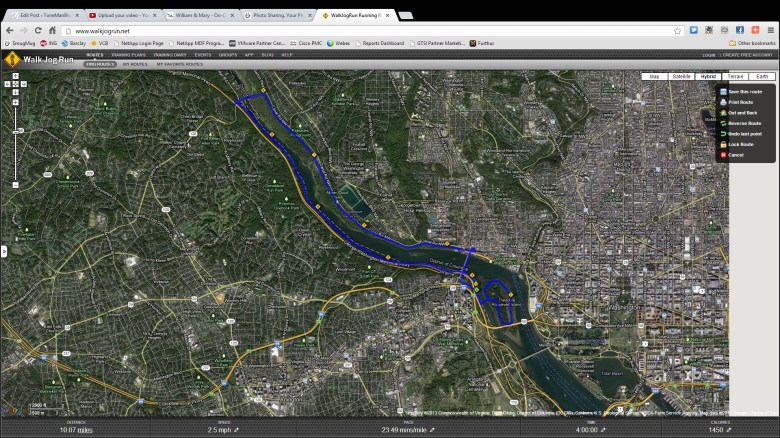This screenshot has height=438, width=780.
Task: Click the Save this route disk icon
Action: [x=723, y=92]
